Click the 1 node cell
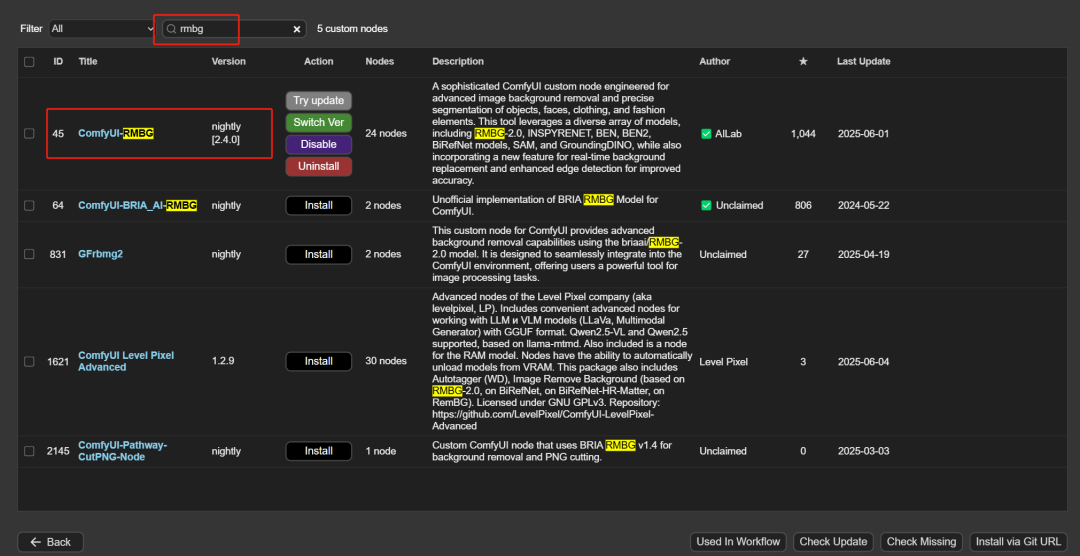The image size is (1080, 556). click(381, 451)
